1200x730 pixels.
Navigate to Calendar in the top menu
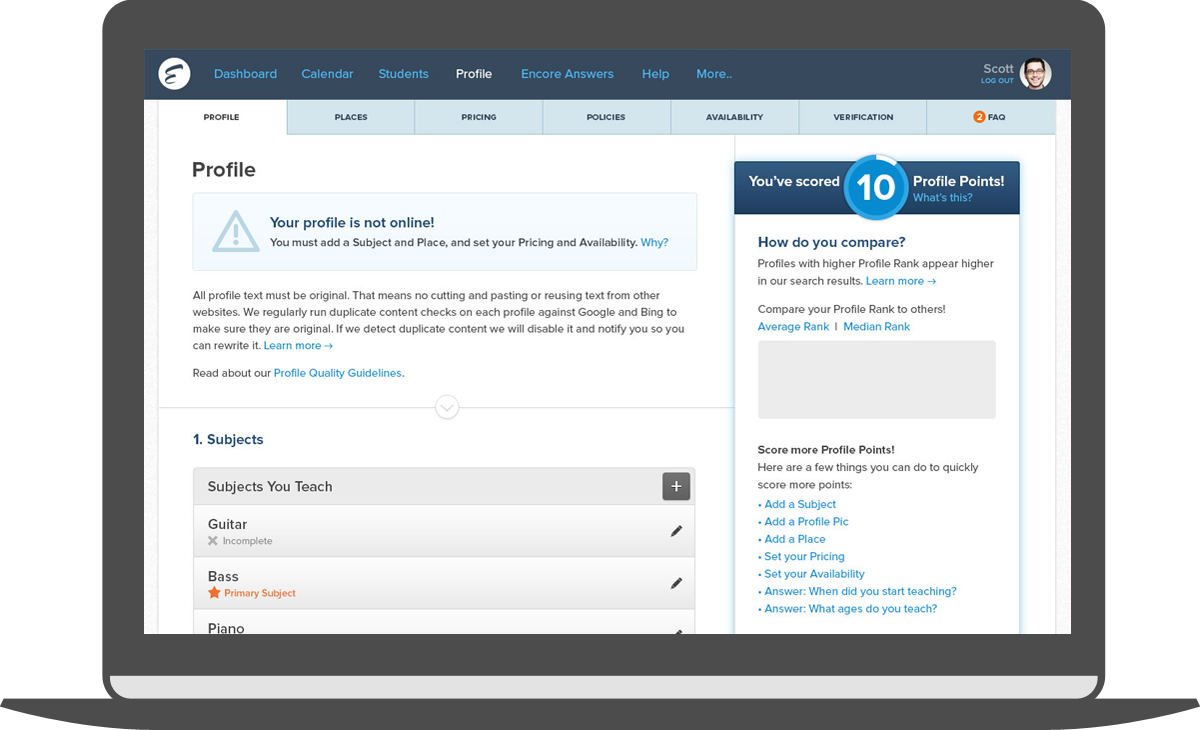(x=327, y=74)
